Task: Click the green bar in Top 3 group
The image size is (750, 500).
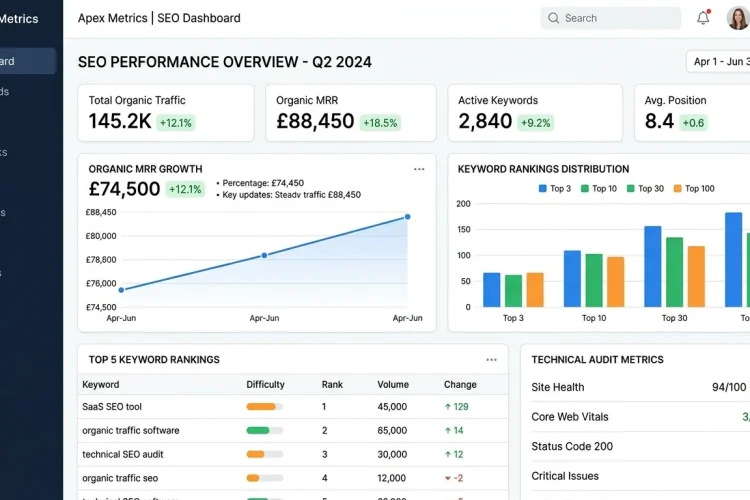Action: (513, 291)
